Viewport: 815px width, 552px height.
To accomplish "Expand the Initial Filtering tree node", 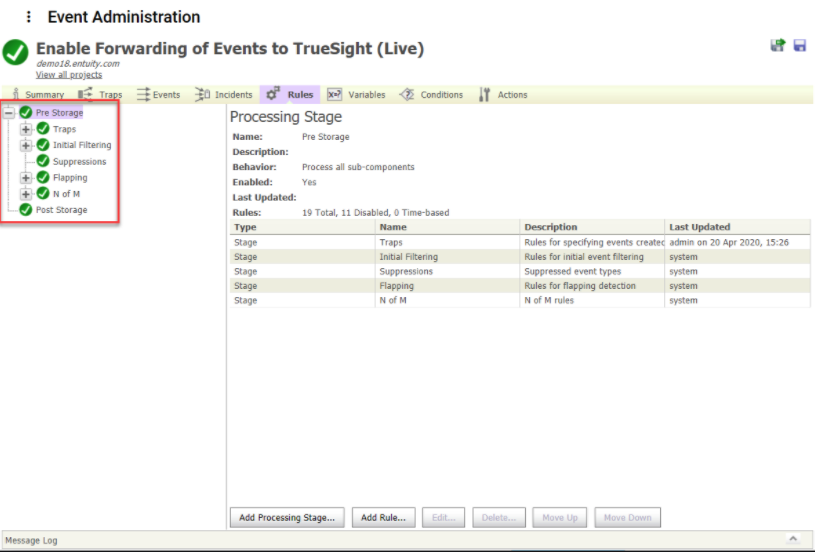I will pos(26,145).
